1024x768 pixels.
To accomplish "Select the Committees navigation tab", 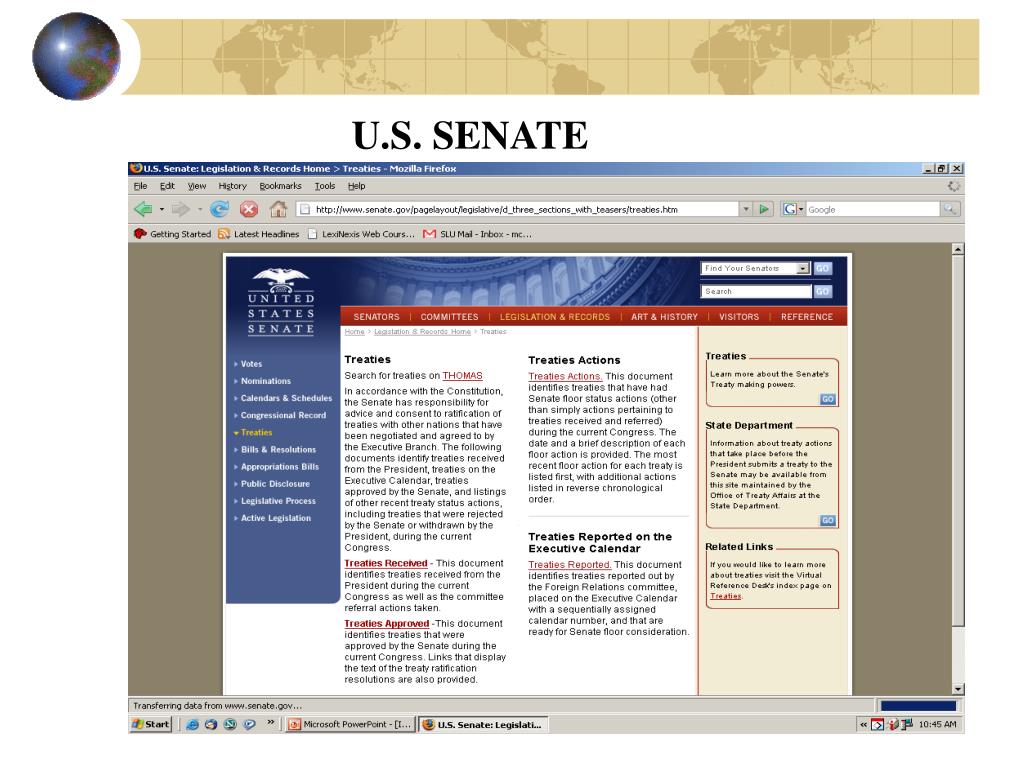I will pos(449,317).
